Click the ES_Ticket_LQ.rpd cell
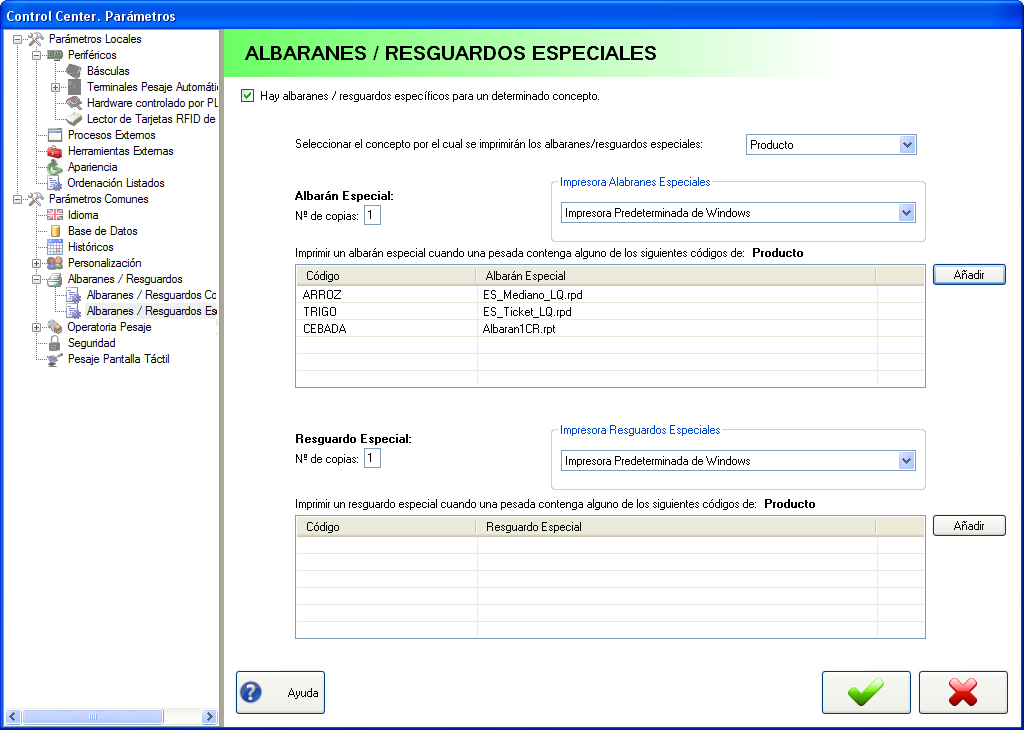The width and height of the screenshot is (1024, 730). 677,311
